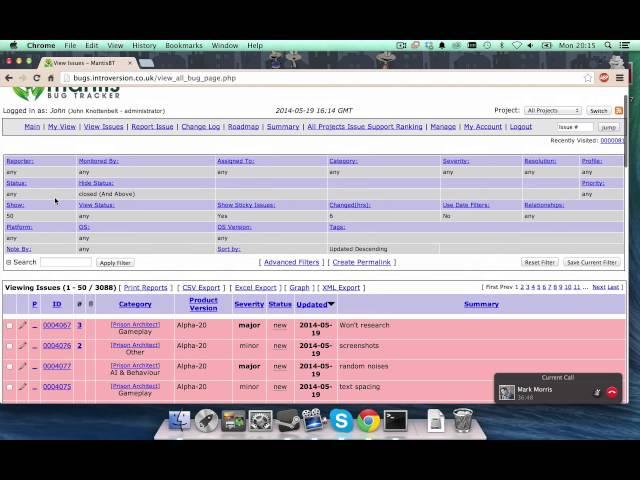The height and width of the screenshot is (480, 640).
Task: Tick the checkbox for issue 0004077
Action: coord(9,367)
